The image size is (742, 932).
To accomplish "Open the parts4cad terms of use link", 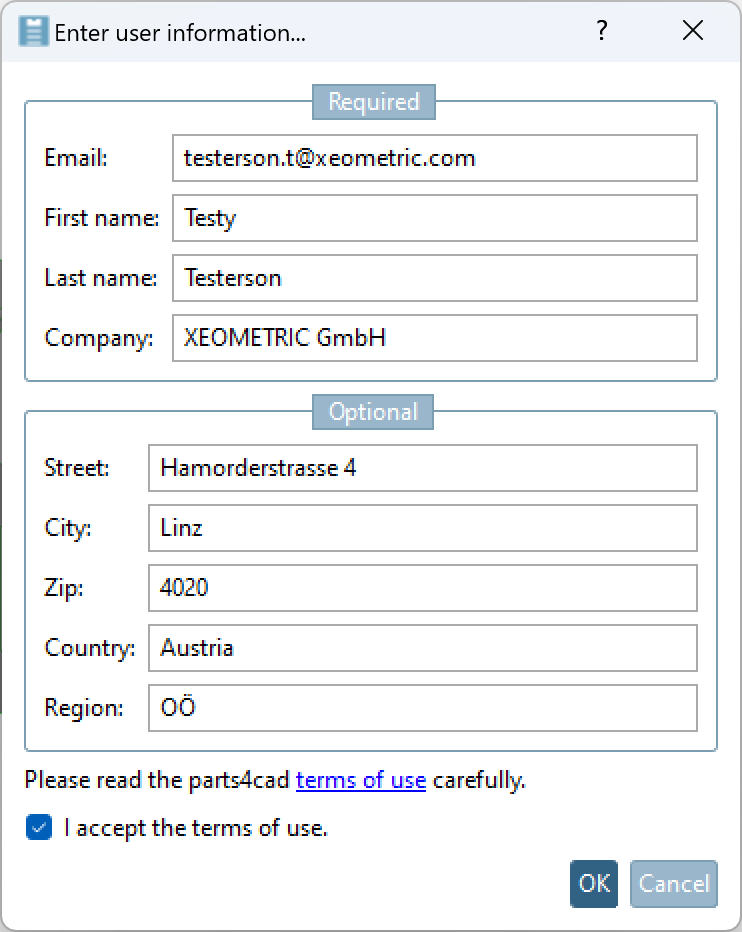I will [361, 780].
